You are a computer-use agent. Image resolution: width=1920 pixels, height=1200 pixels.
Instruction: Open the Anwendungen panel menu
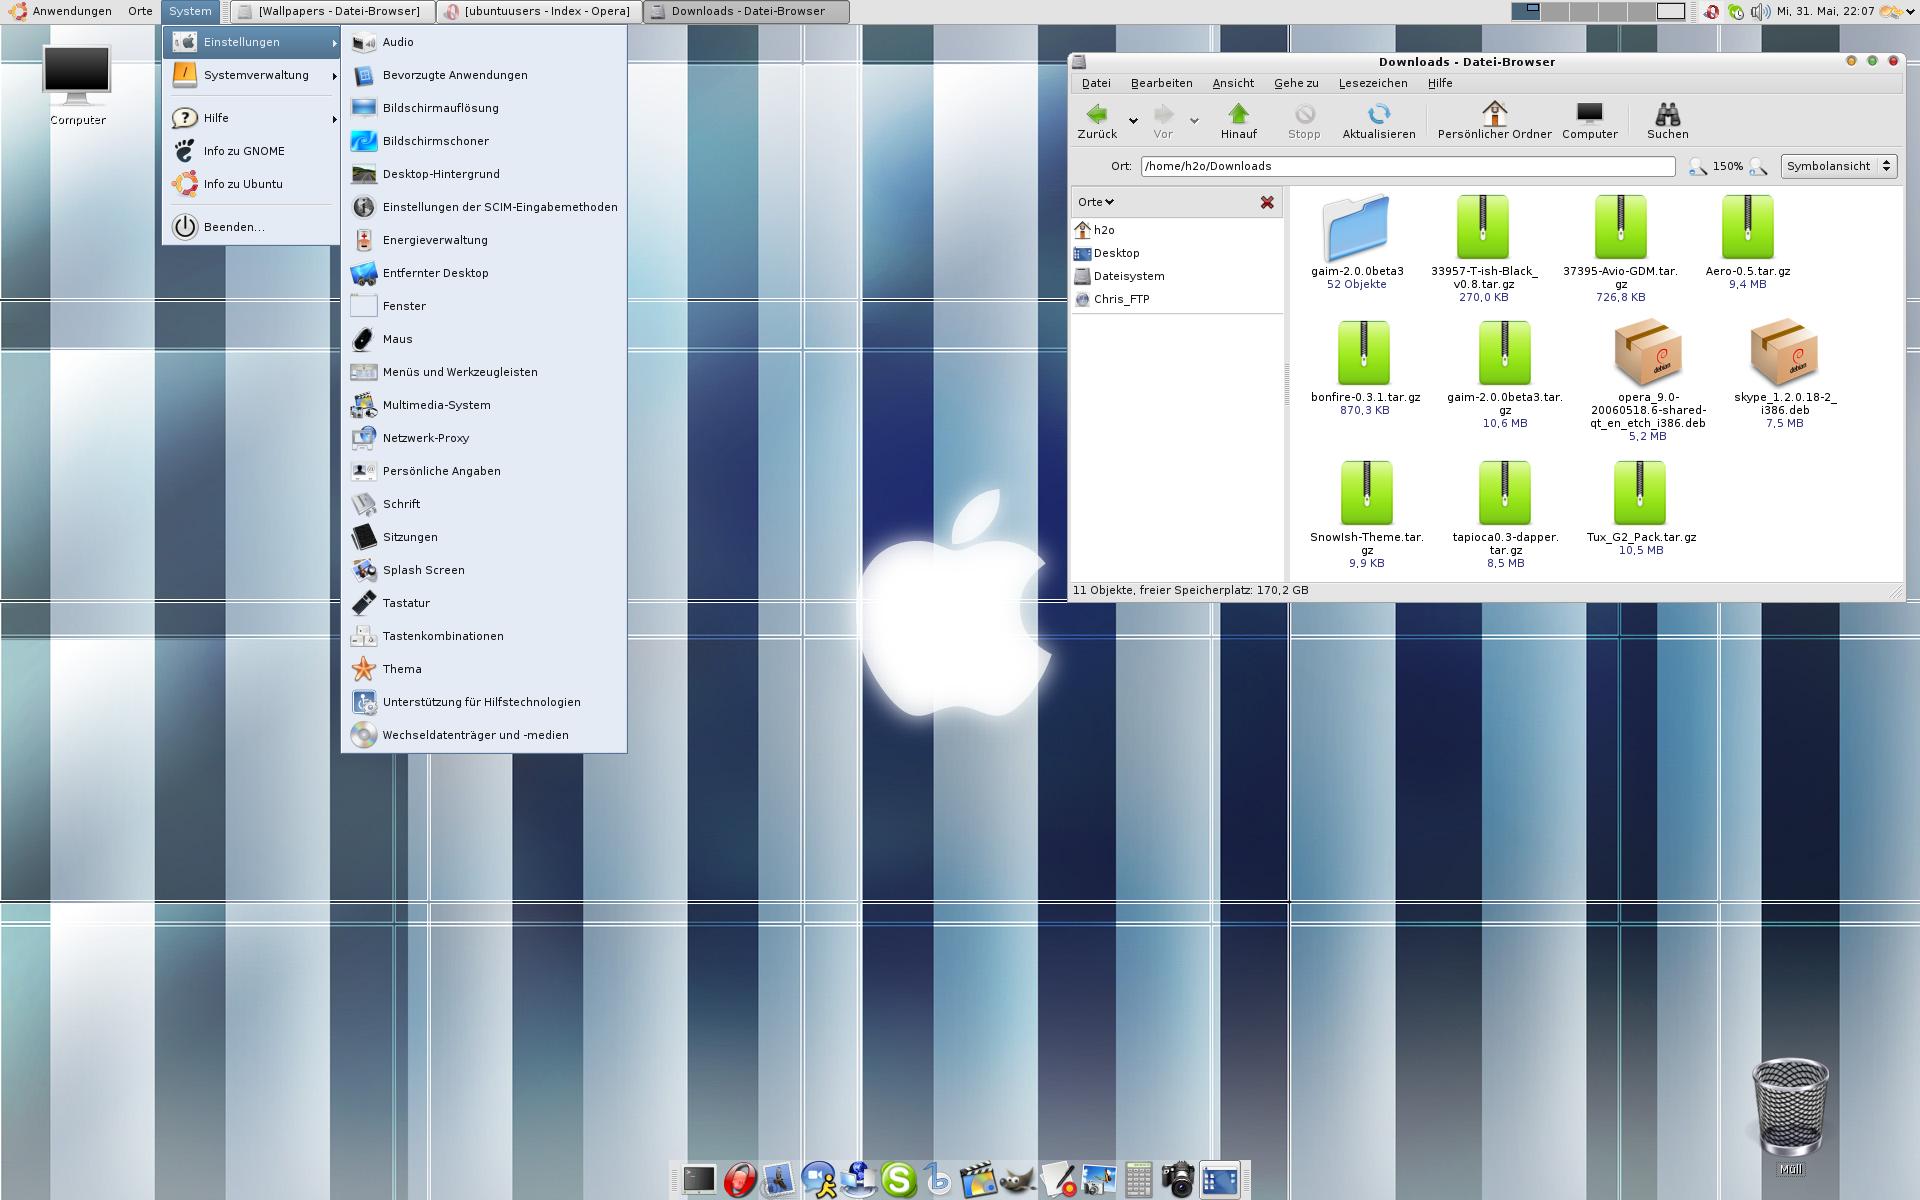[60, 11]
